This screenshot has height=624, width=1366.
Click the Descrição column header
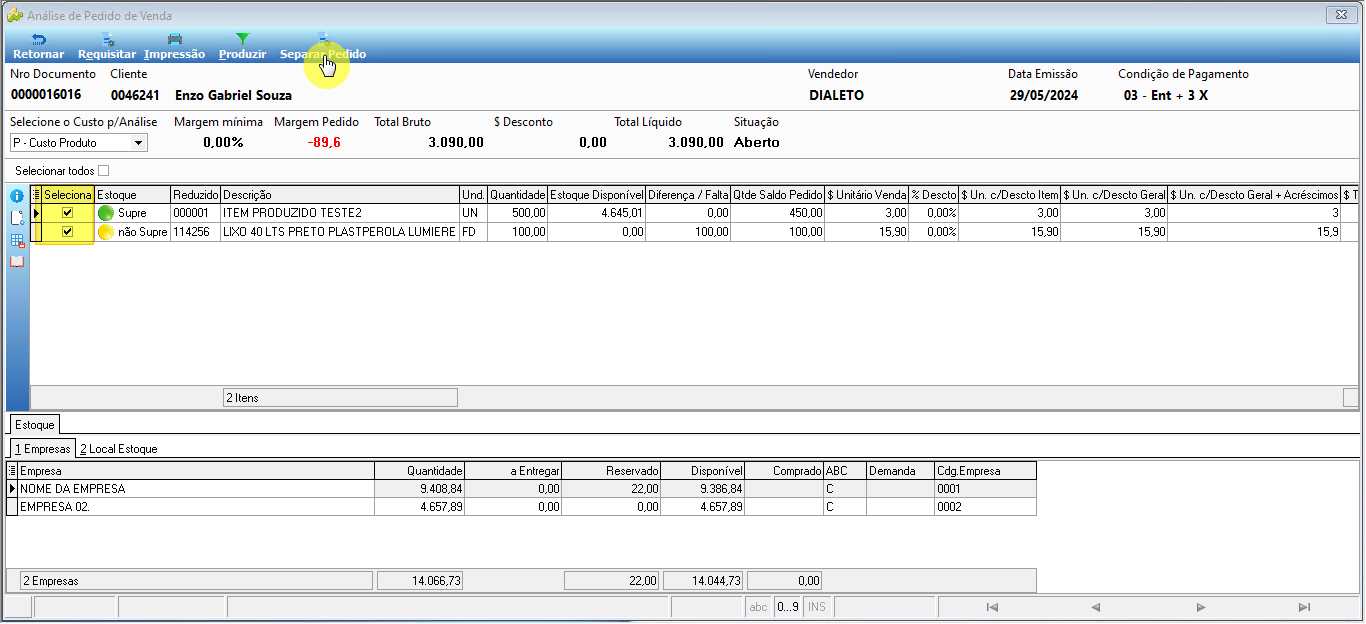[340, 195]
